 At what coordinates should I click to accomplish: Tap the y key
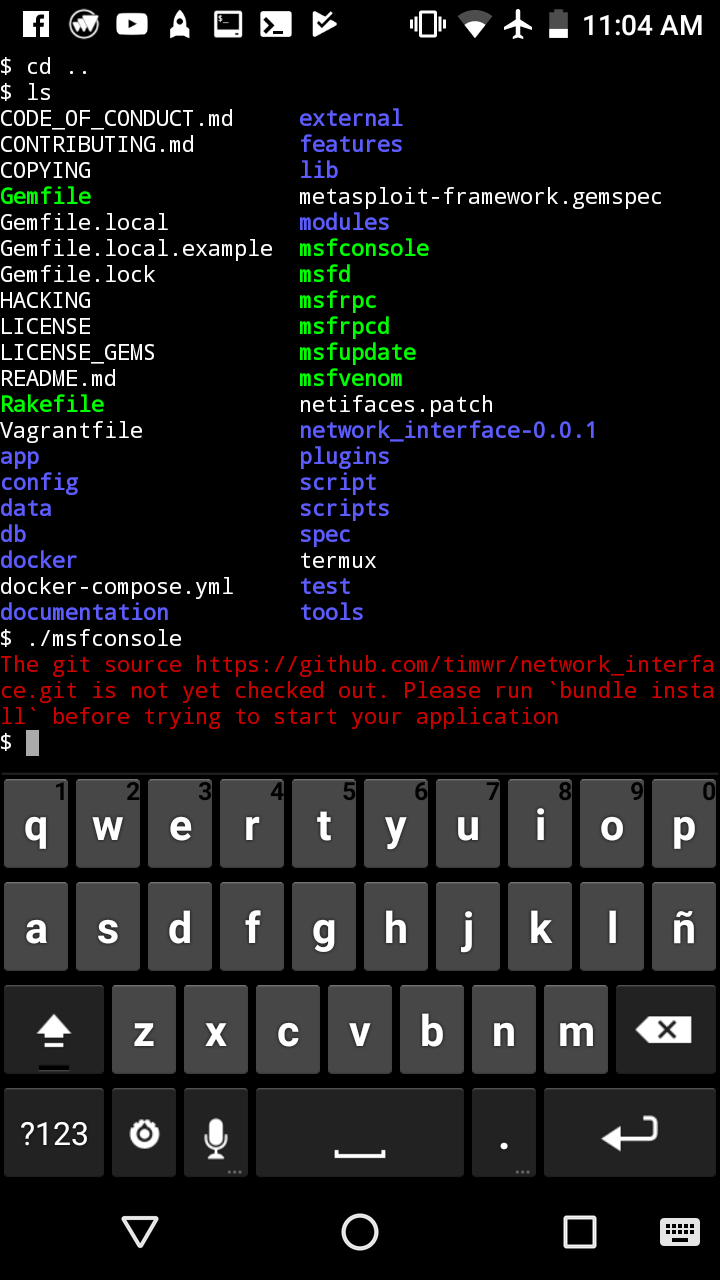coord(396,824)
